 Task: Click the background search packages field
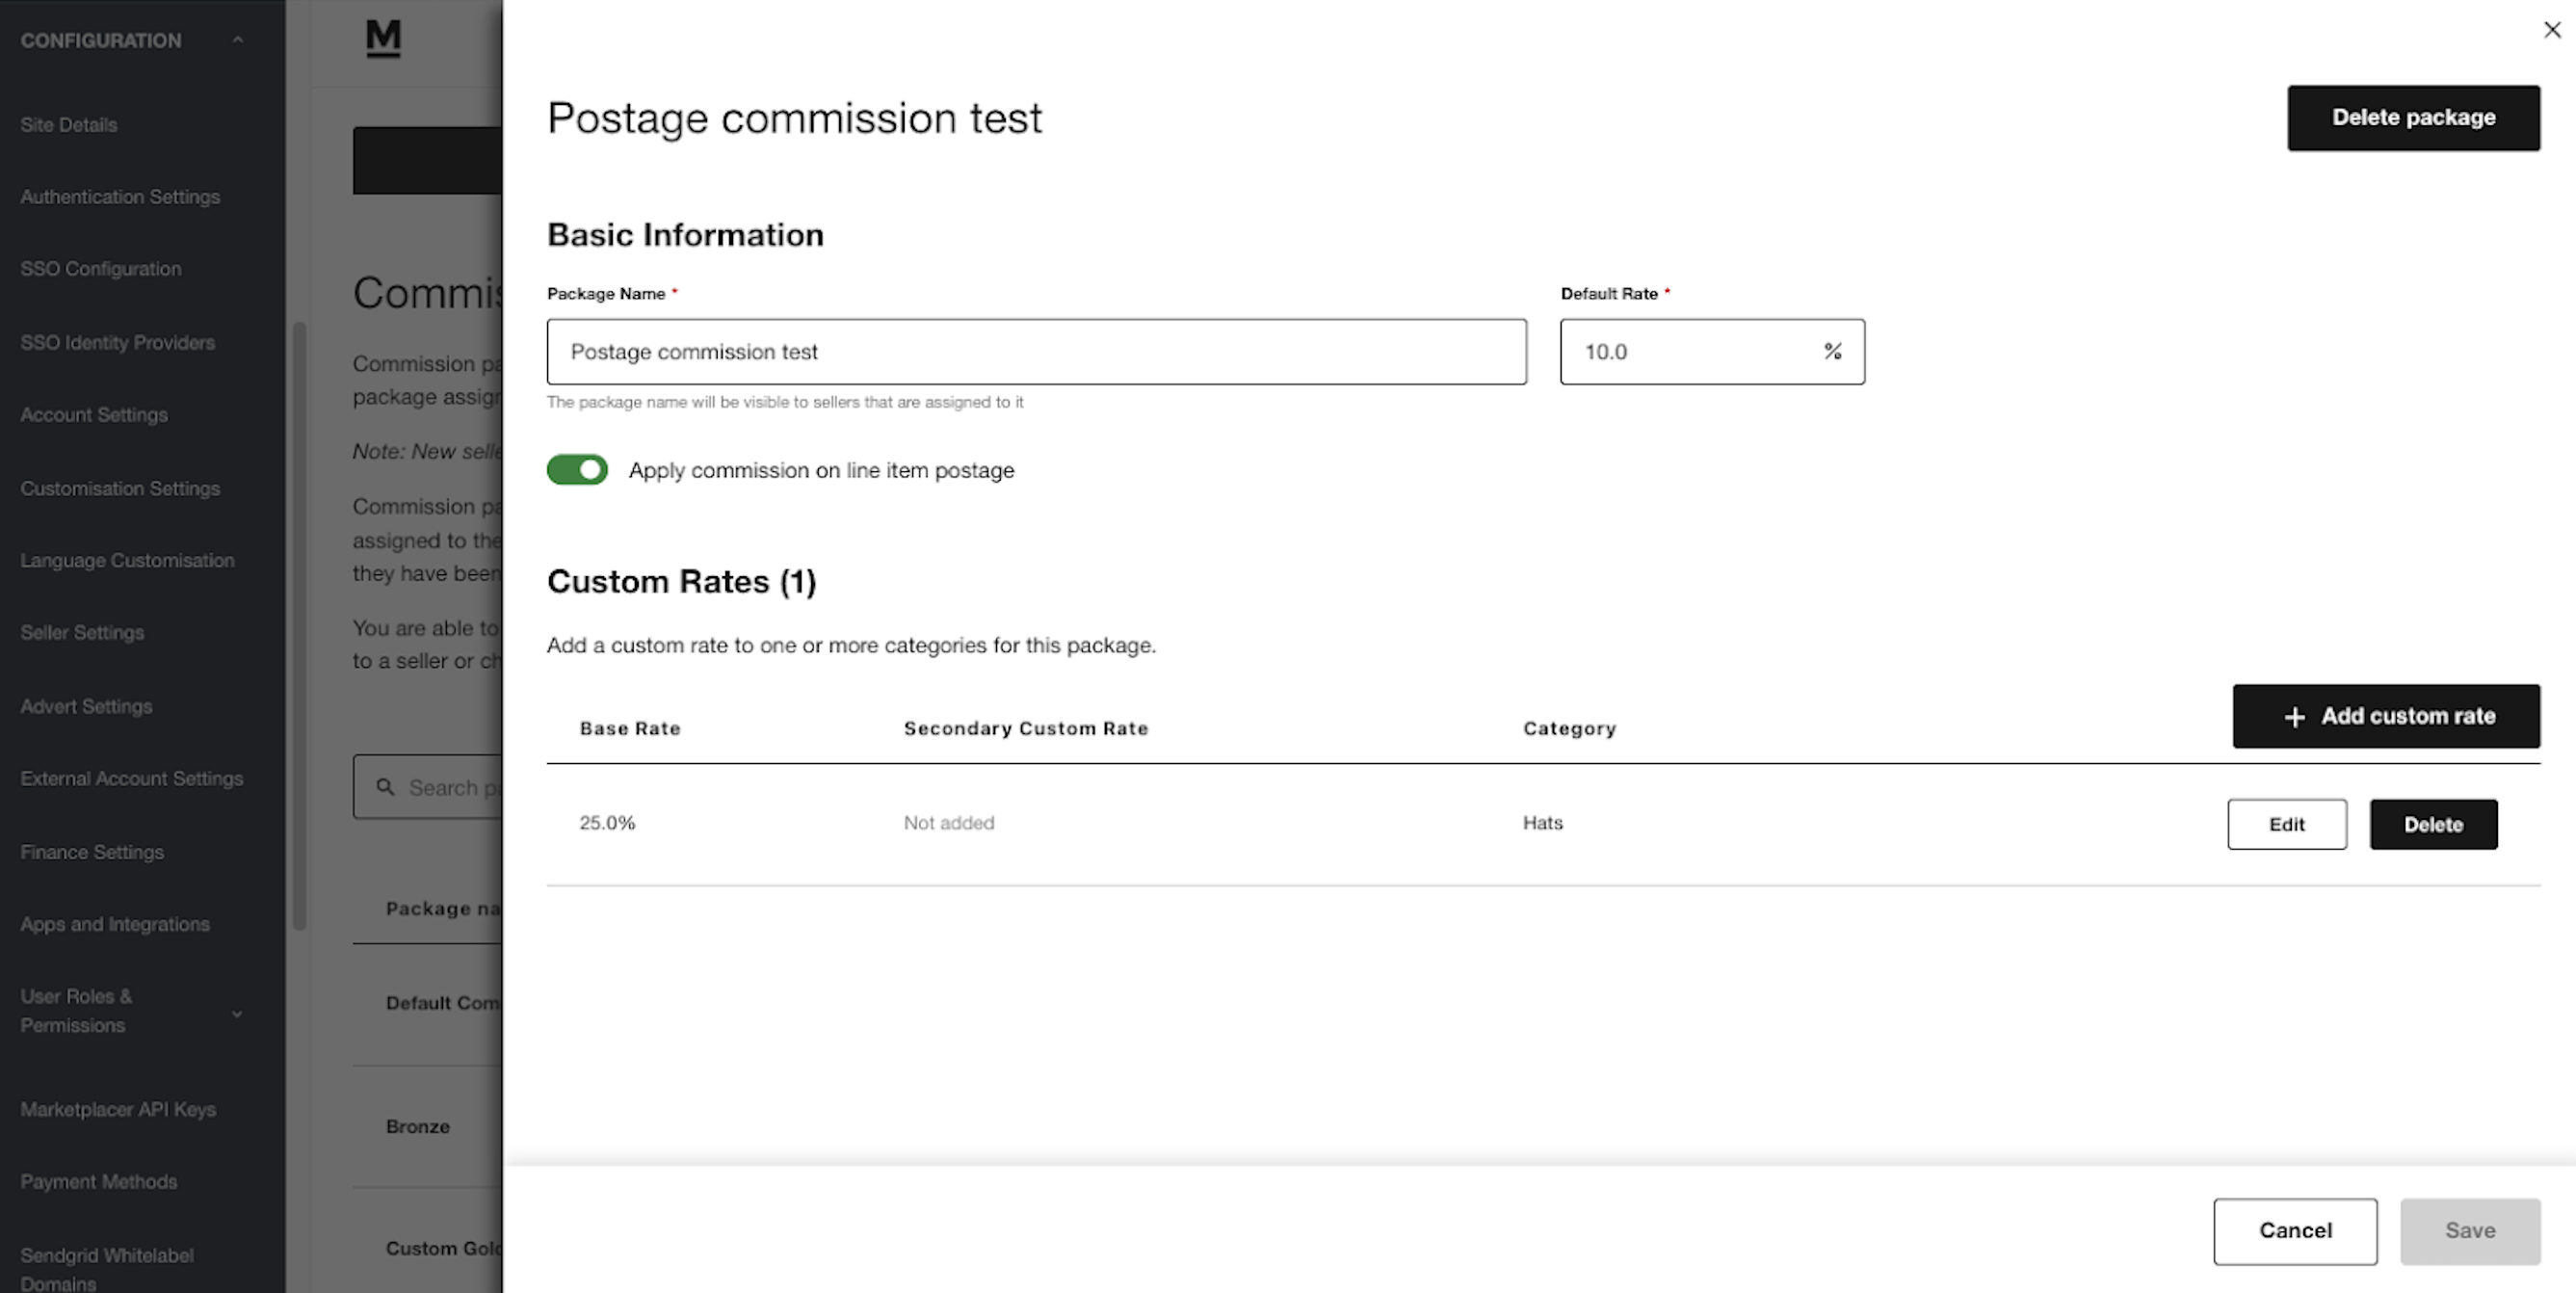tap(428, 787)
